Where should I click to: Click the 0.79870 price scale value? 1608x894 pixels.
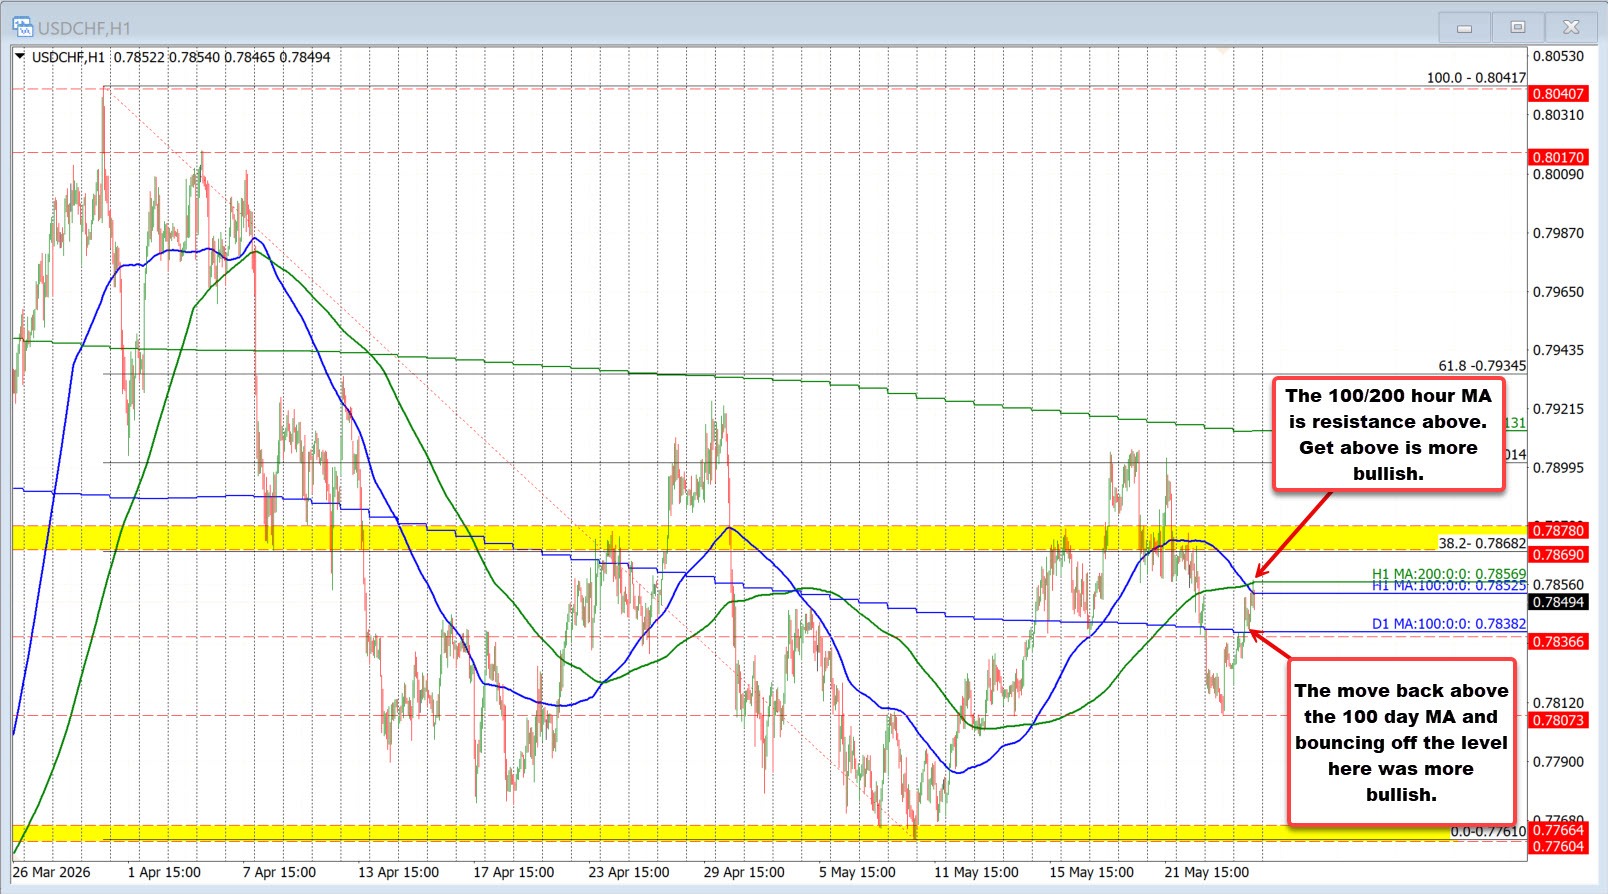(x=1558, y=233)
